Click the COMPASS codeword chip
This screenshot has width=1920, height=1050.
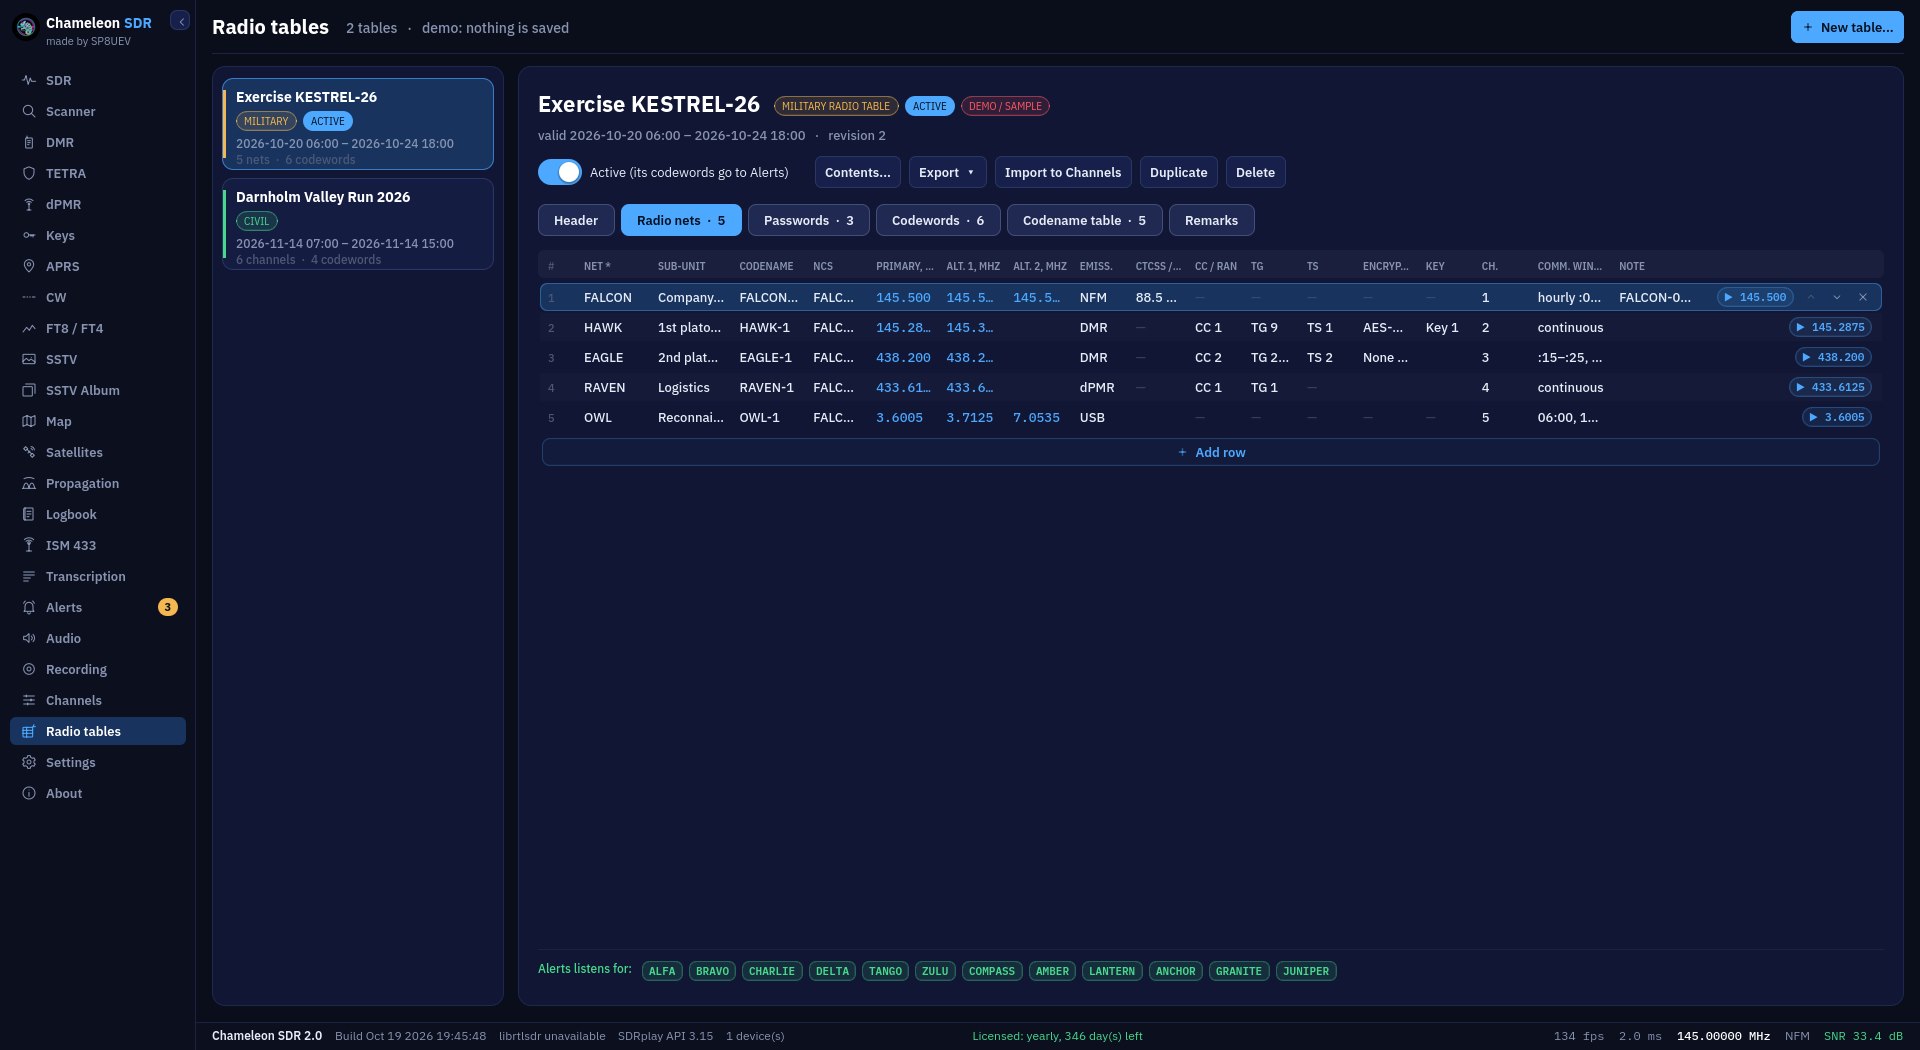tap(992, 971)
